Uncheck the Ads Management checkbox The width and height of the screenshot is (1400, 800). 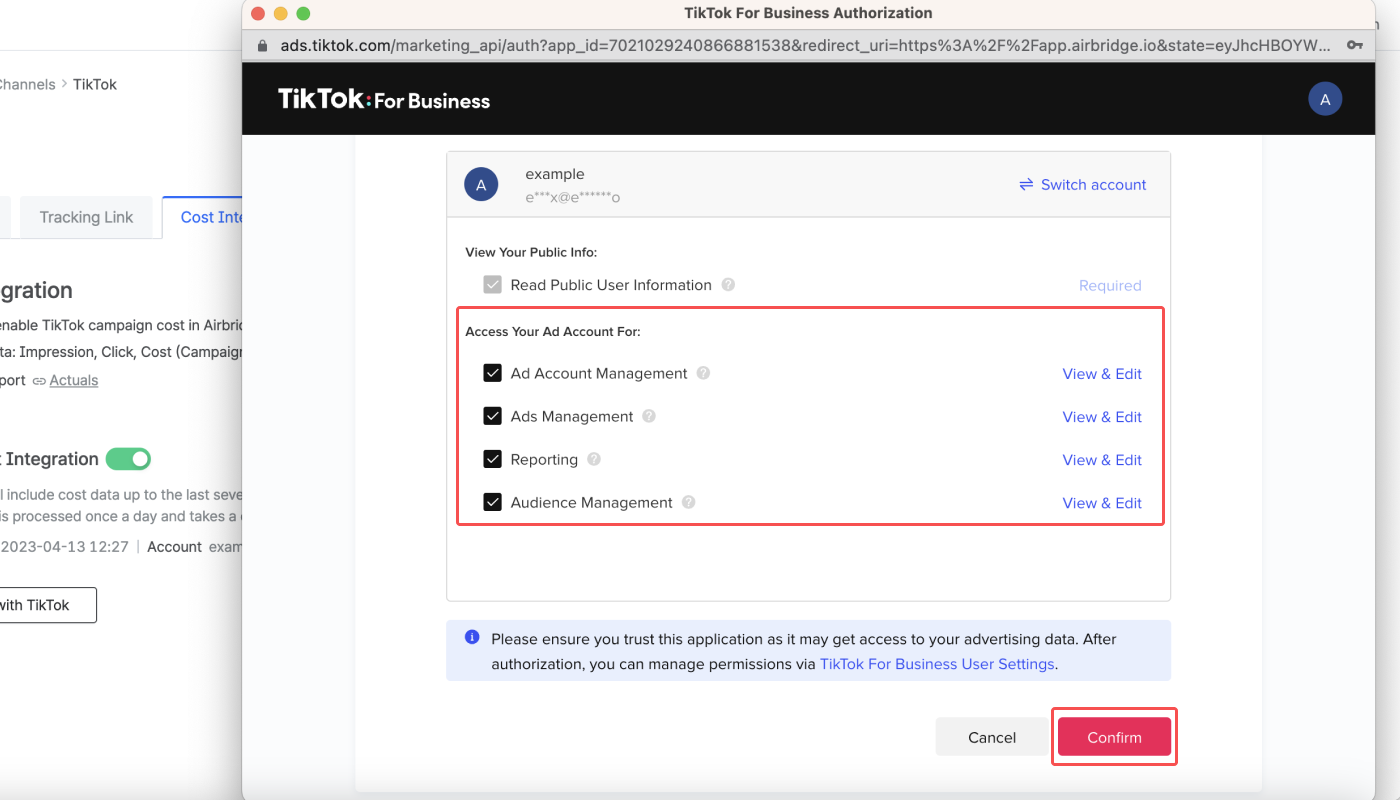(492, 416)
